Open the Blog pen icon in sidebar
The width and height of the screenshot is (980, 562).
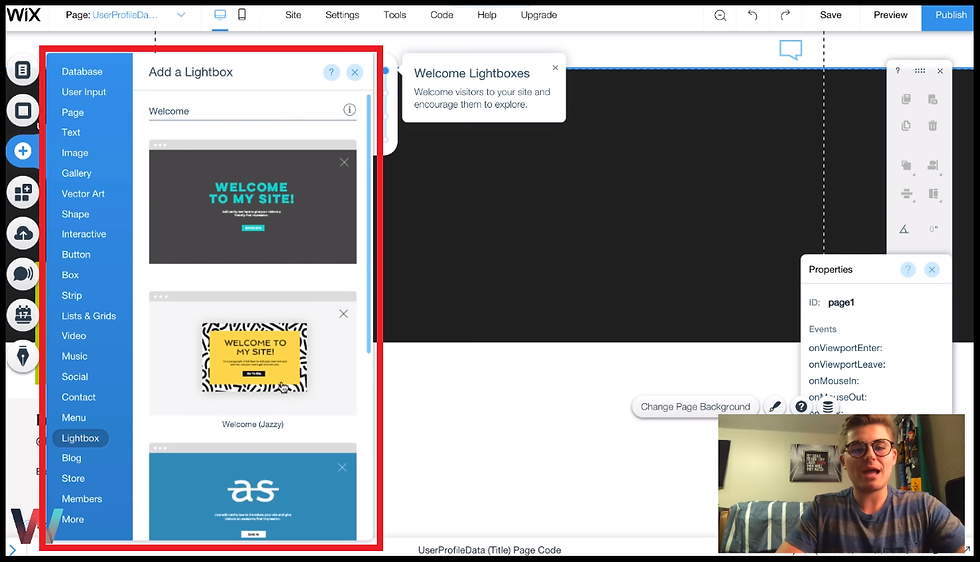point(22,356)
